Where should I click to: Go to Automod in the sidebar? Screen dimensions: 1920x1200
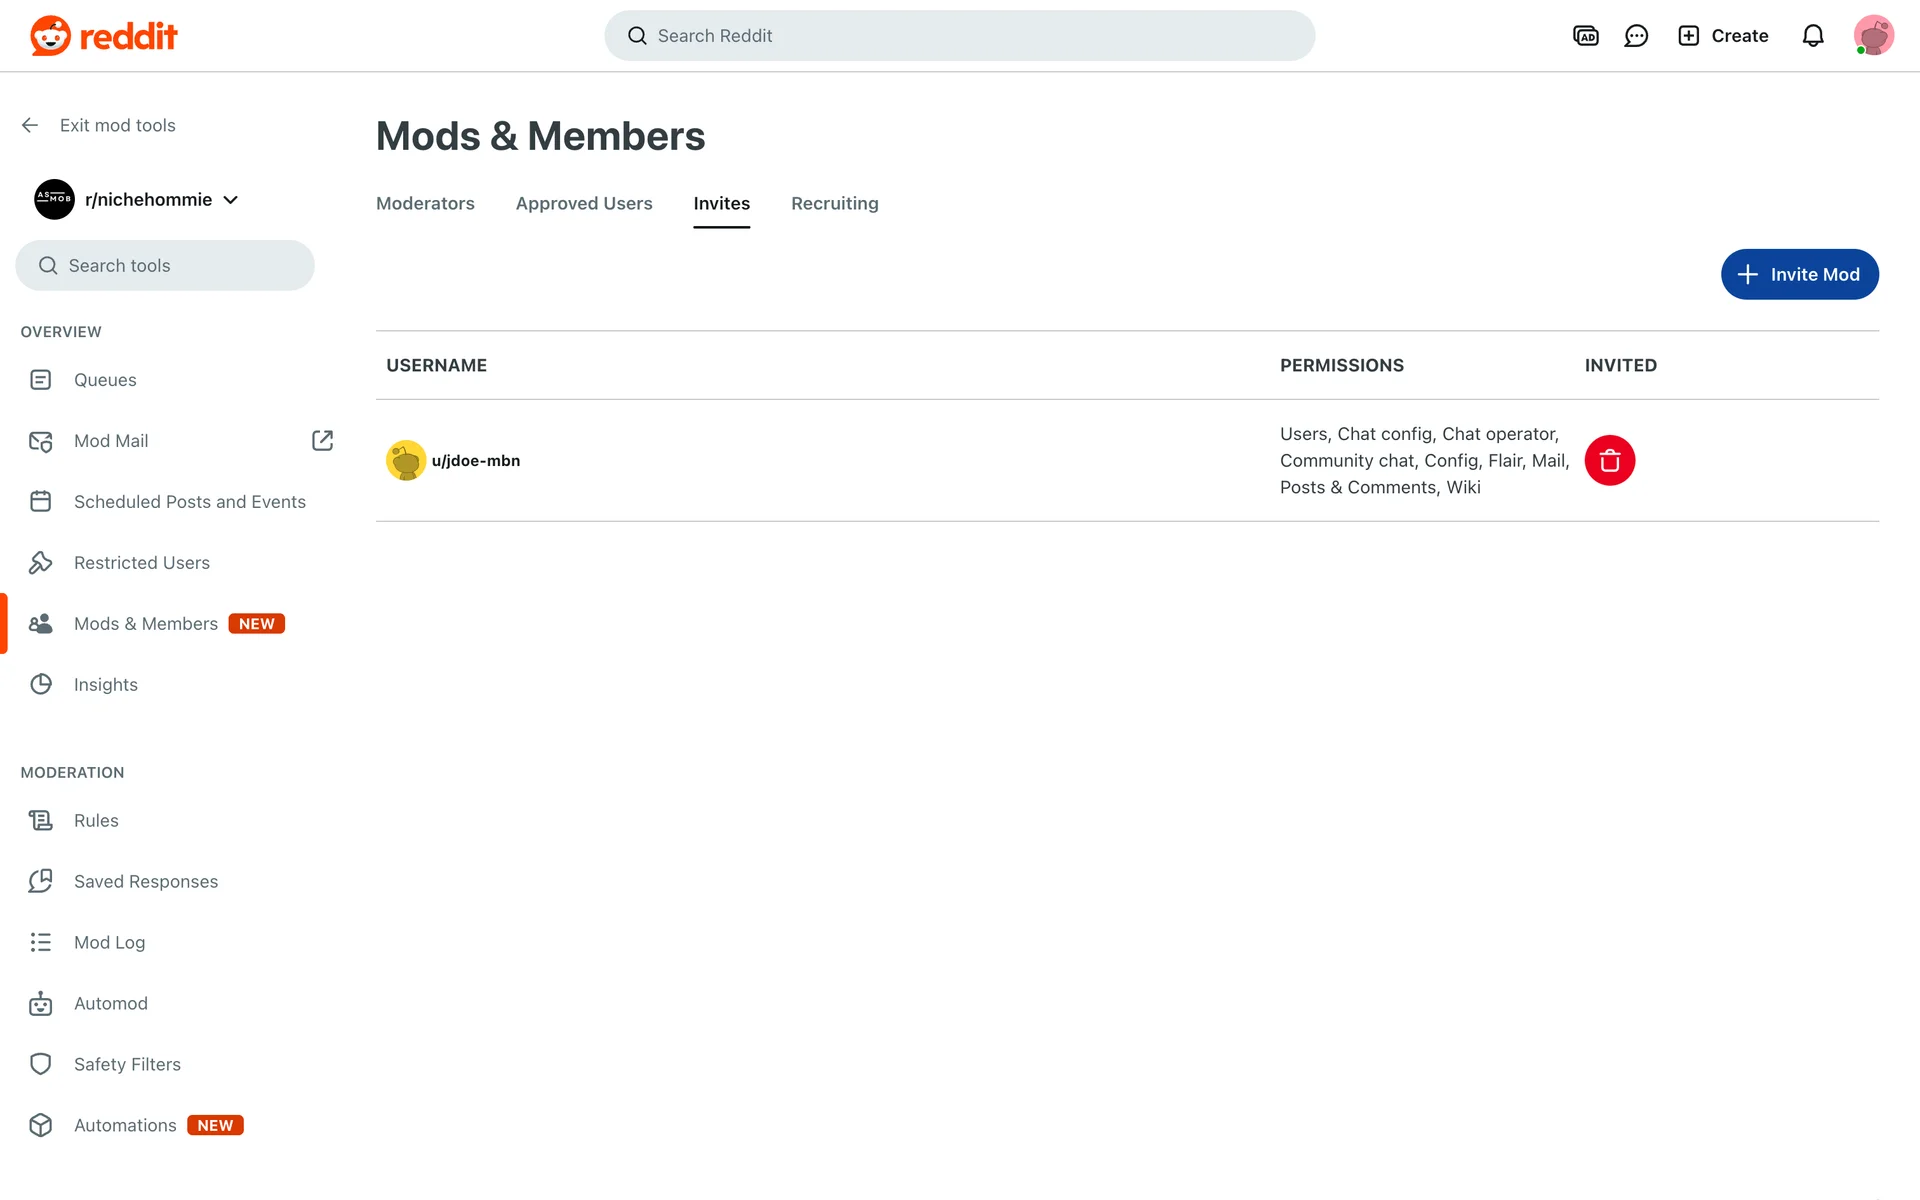coord(110,1004)
